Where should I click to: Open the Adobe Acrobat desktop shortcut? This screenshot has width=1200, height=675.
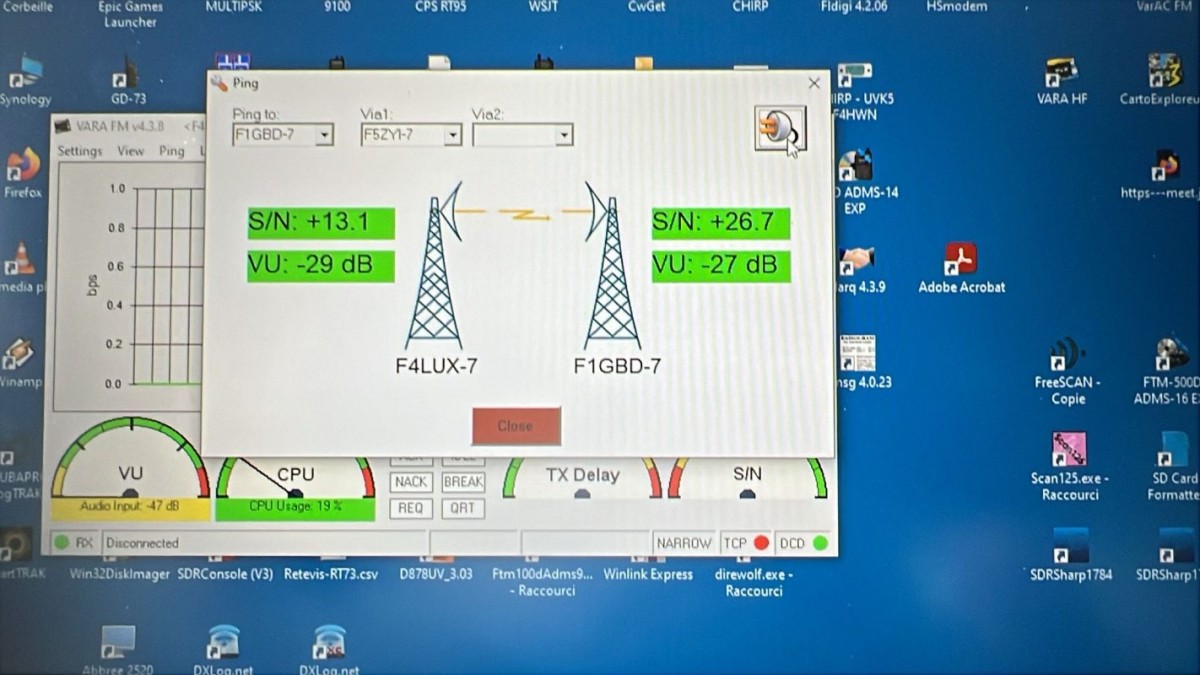point(961,268)
